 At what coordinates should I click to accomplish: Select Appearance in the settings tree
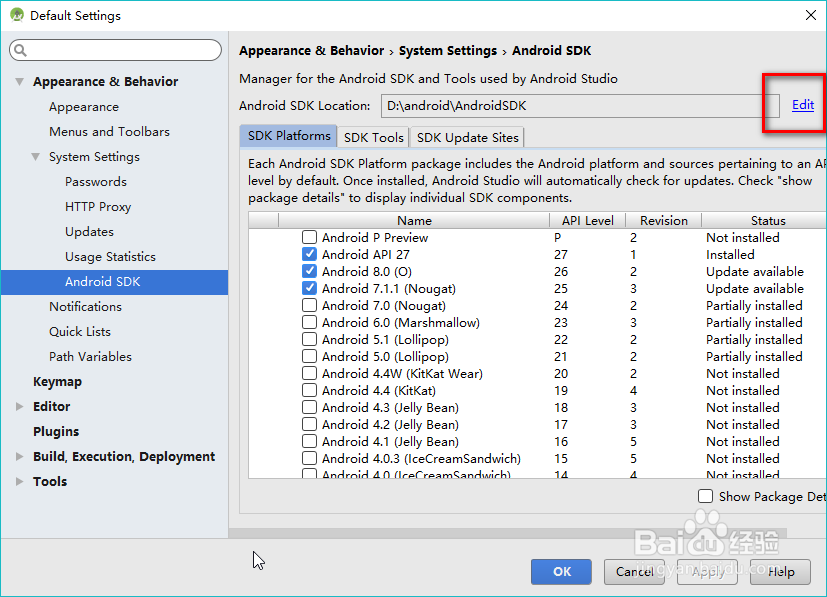tap(84, 107)
